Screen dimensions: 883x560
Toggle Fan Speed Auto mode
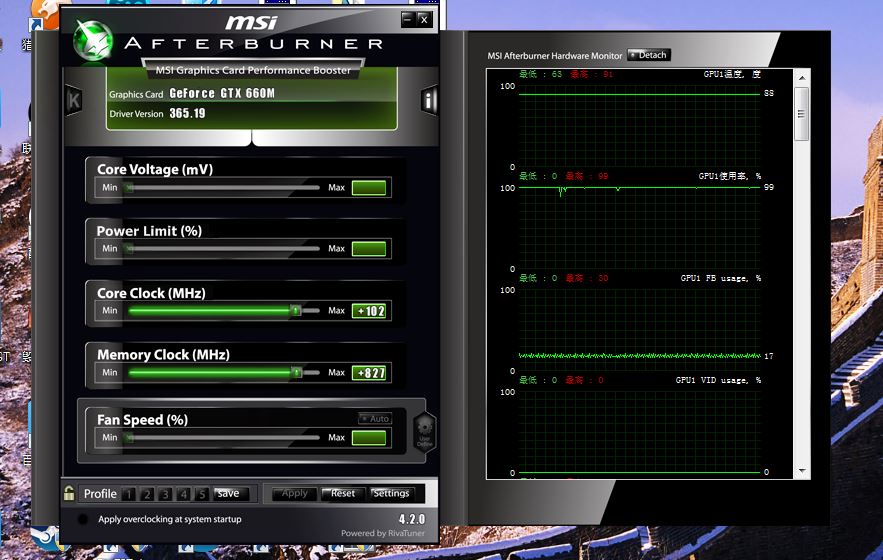375,419
